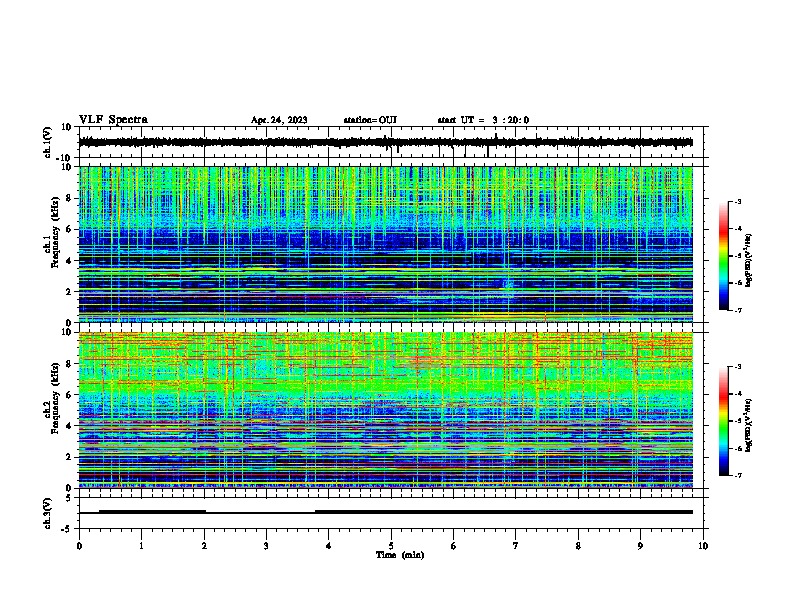Click the 'ch.3(V)' axis label
Screen dimensions: 792x612
47,513
